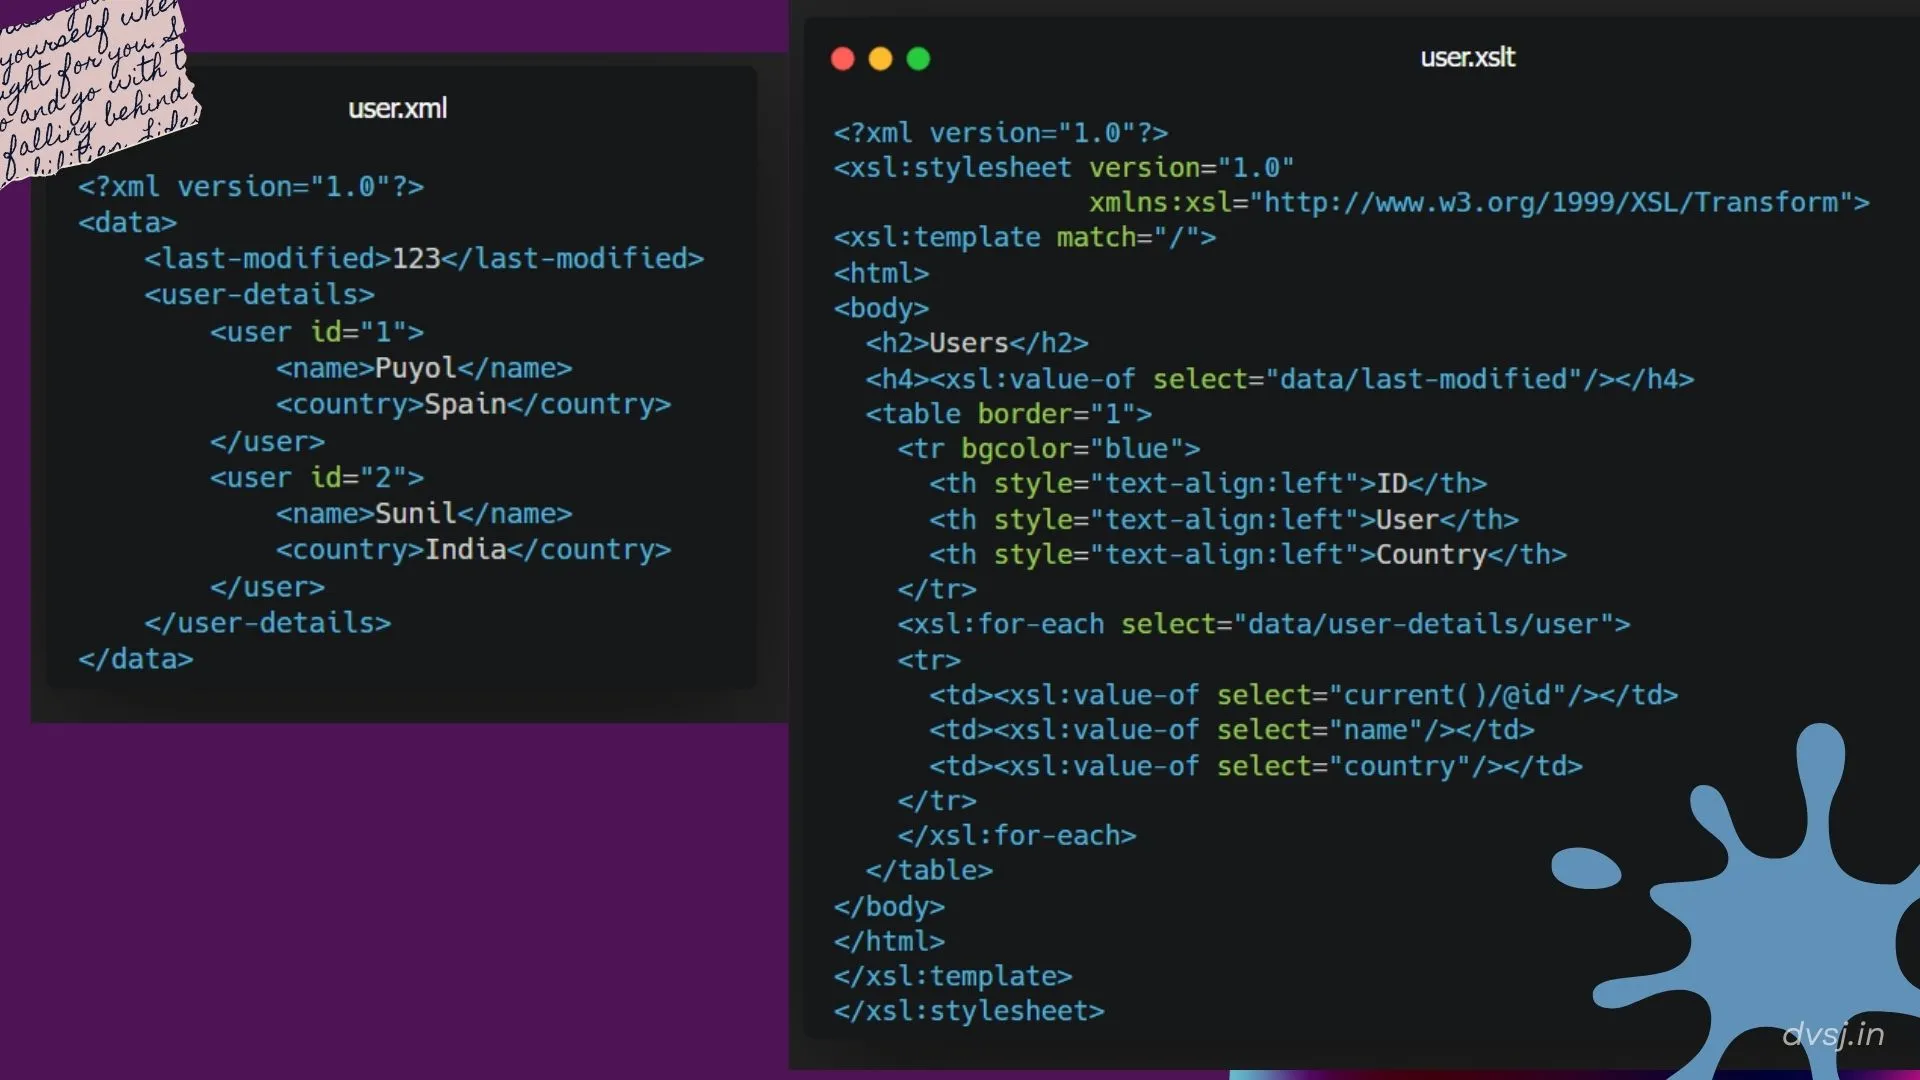The width and height of the screenshot is (1920, 1080).
Task: Click the red close button on user.xslt window
Action: pos(841,59)
